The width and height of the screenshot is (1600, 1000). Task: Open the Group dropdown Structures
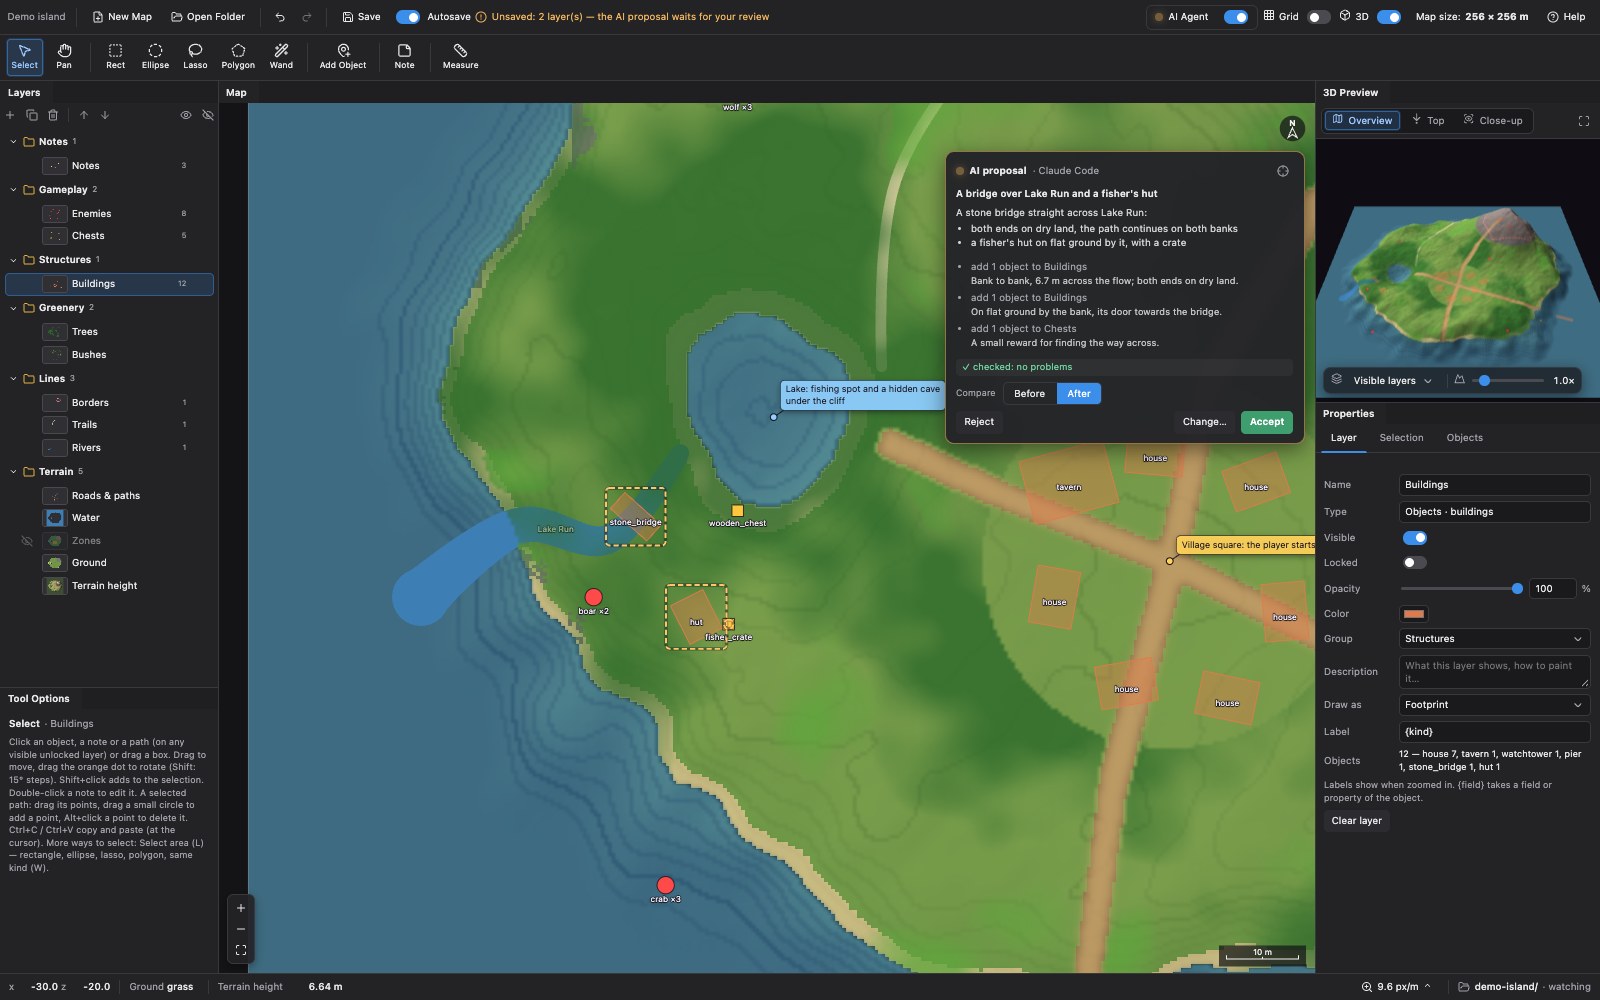coord(1494,639)
